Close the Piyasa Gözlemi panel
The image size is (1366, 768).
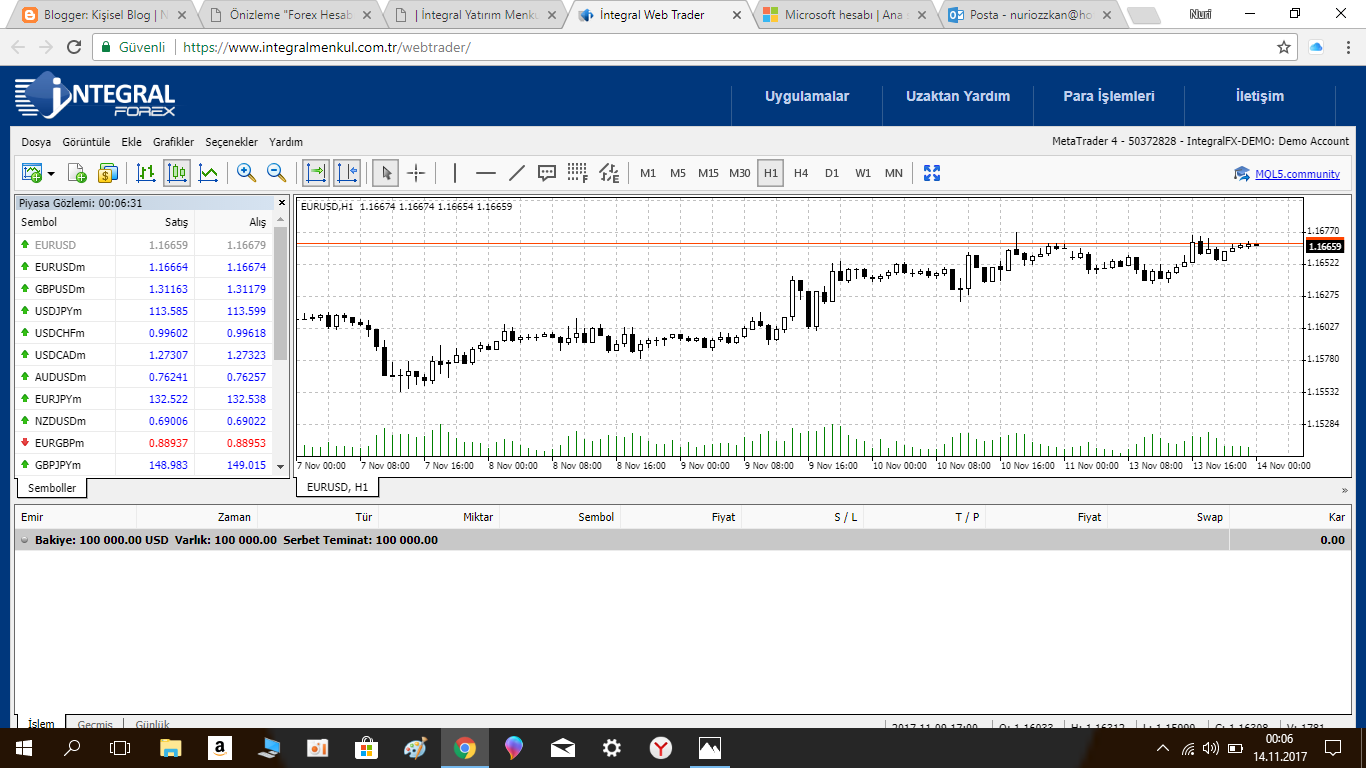click(281, 203)
